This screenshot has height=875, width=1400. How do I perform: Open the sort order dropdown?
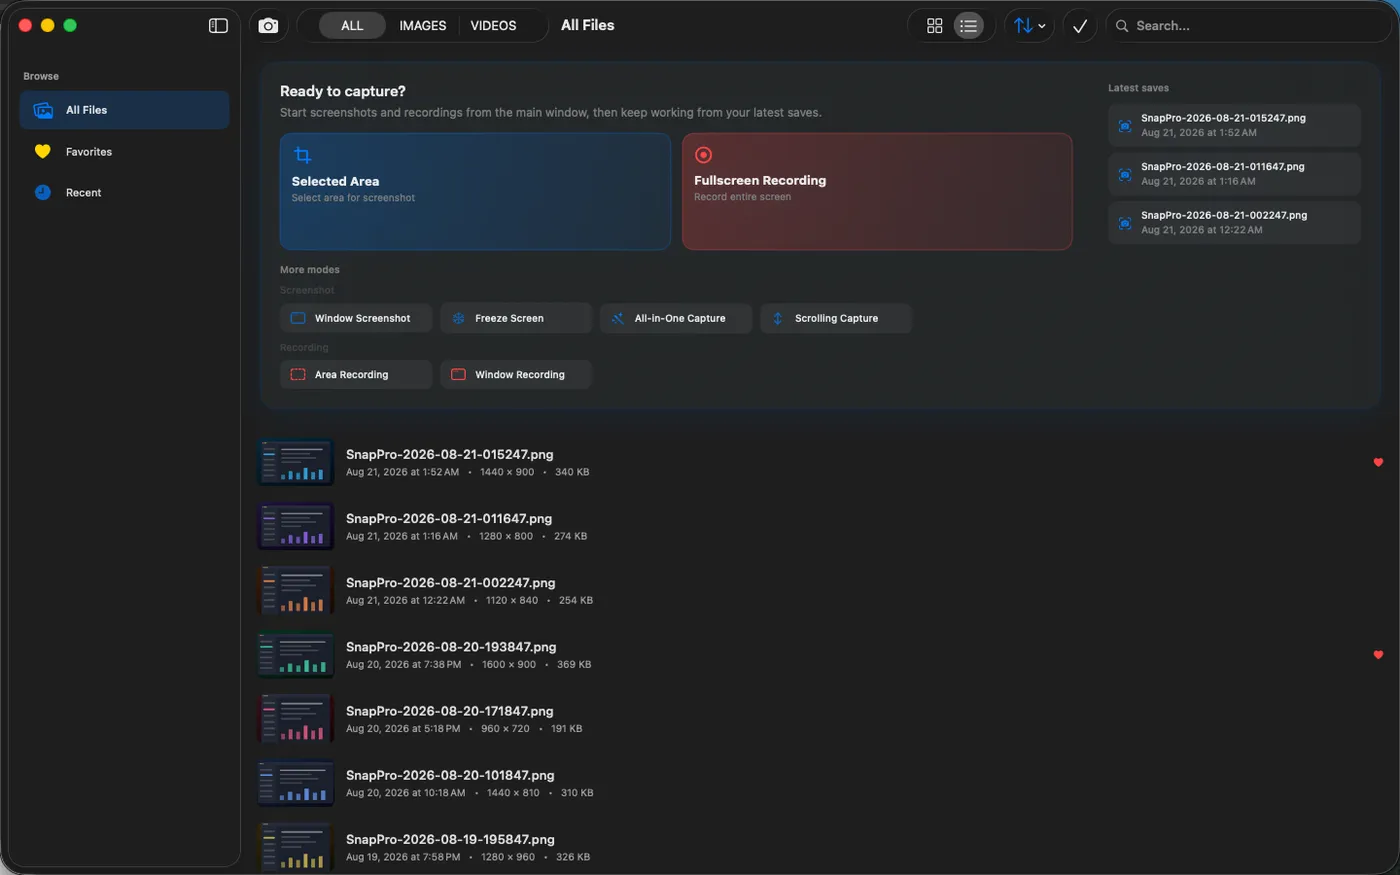tap(1029, 26)
